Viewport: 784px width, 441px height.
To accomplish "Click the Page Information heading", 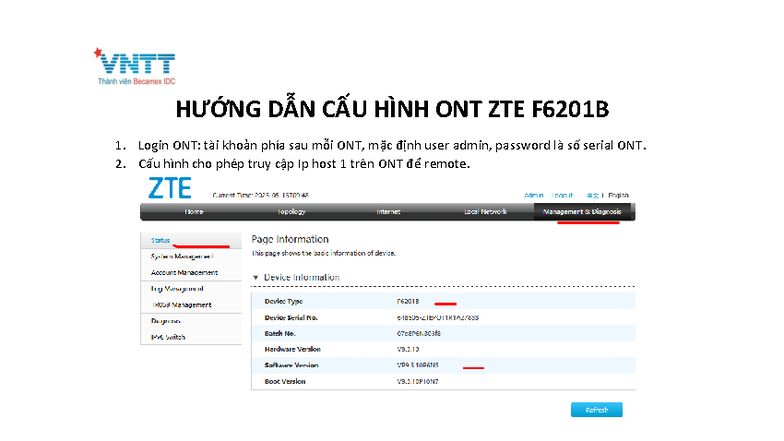I will pyautogui.click(x=290, y=239).
